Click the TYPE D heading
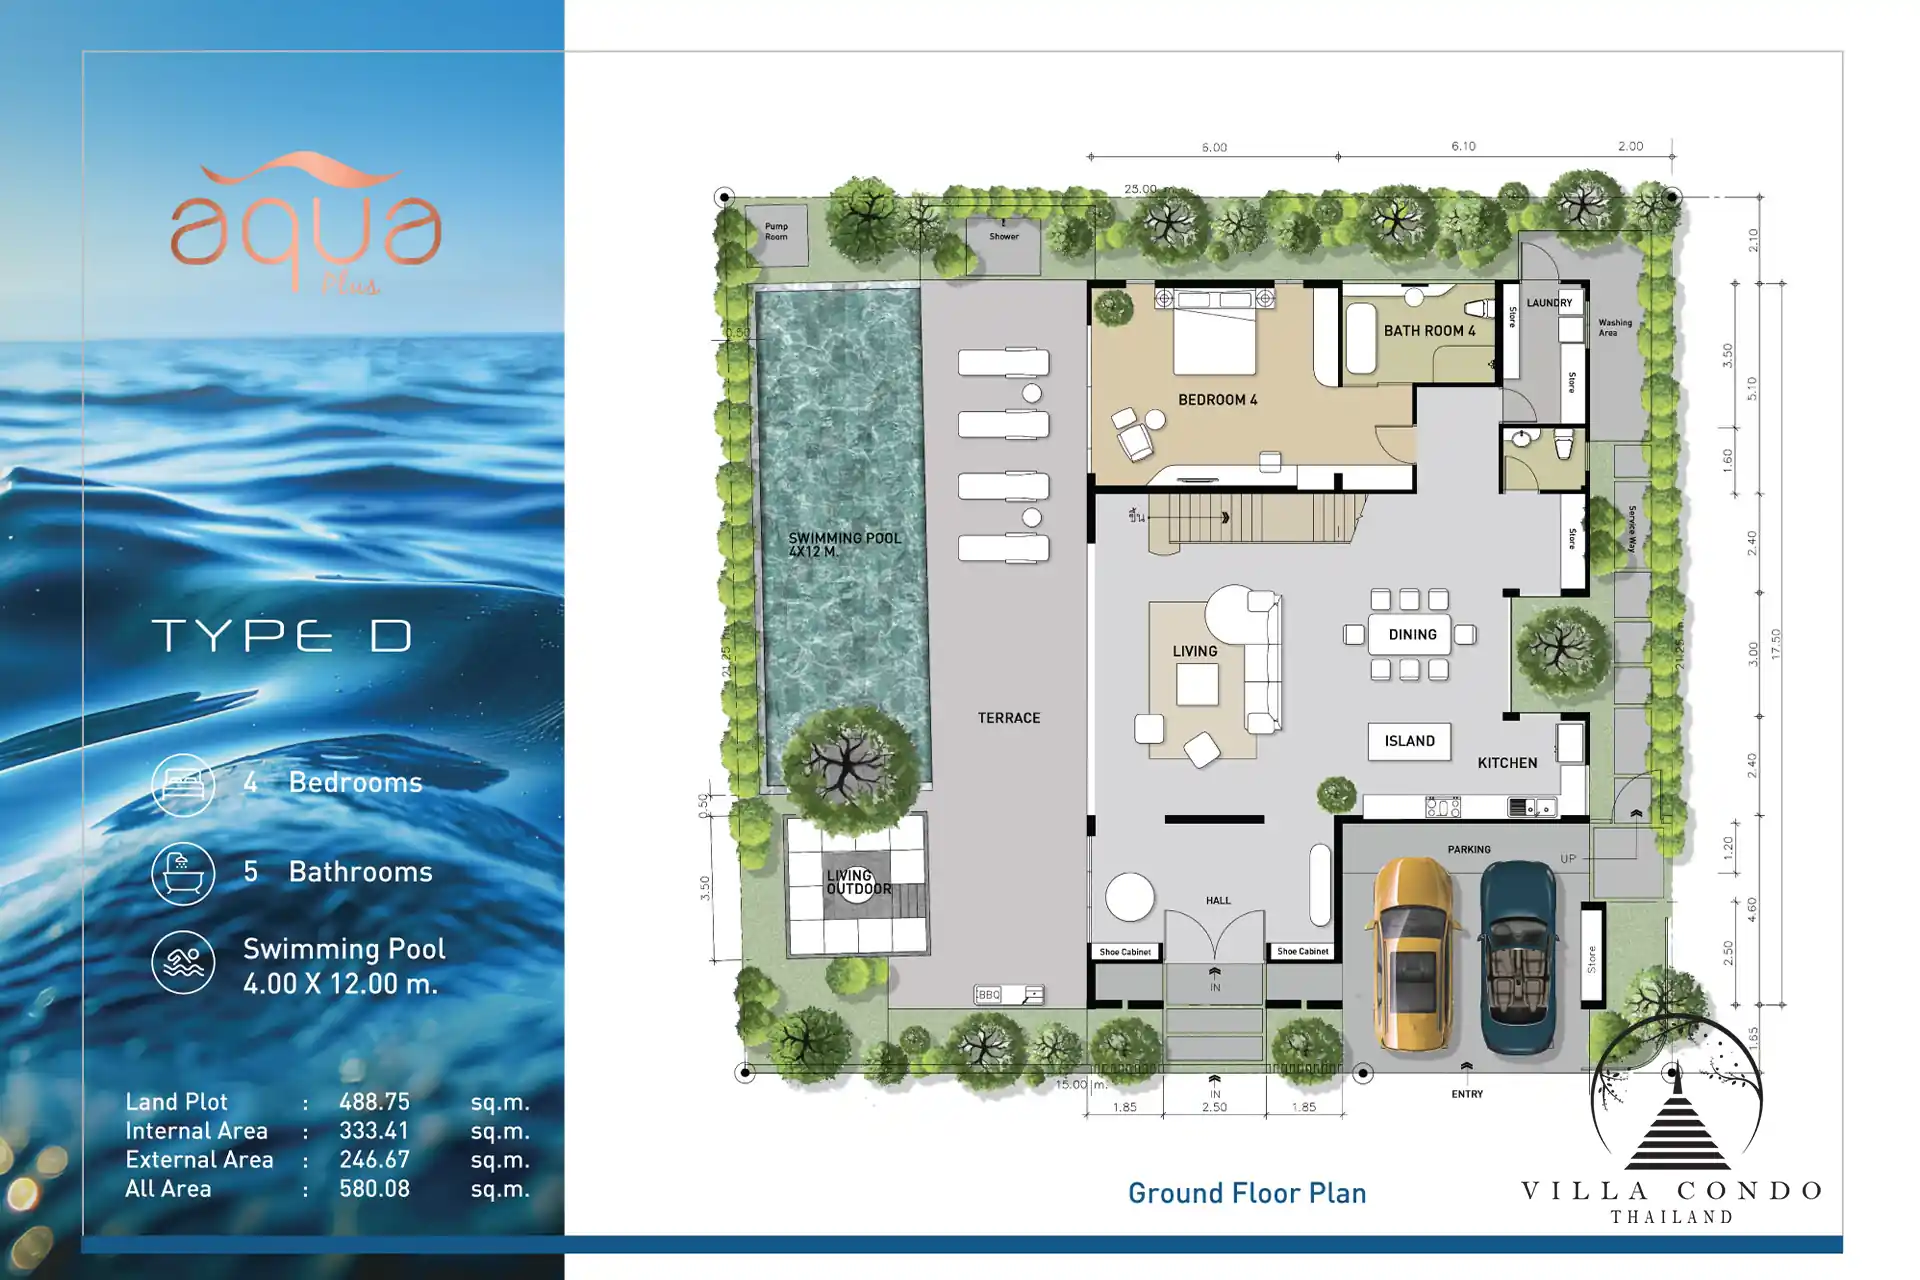This screenshot has height=1280, width=1920. (x=282, y=636)
